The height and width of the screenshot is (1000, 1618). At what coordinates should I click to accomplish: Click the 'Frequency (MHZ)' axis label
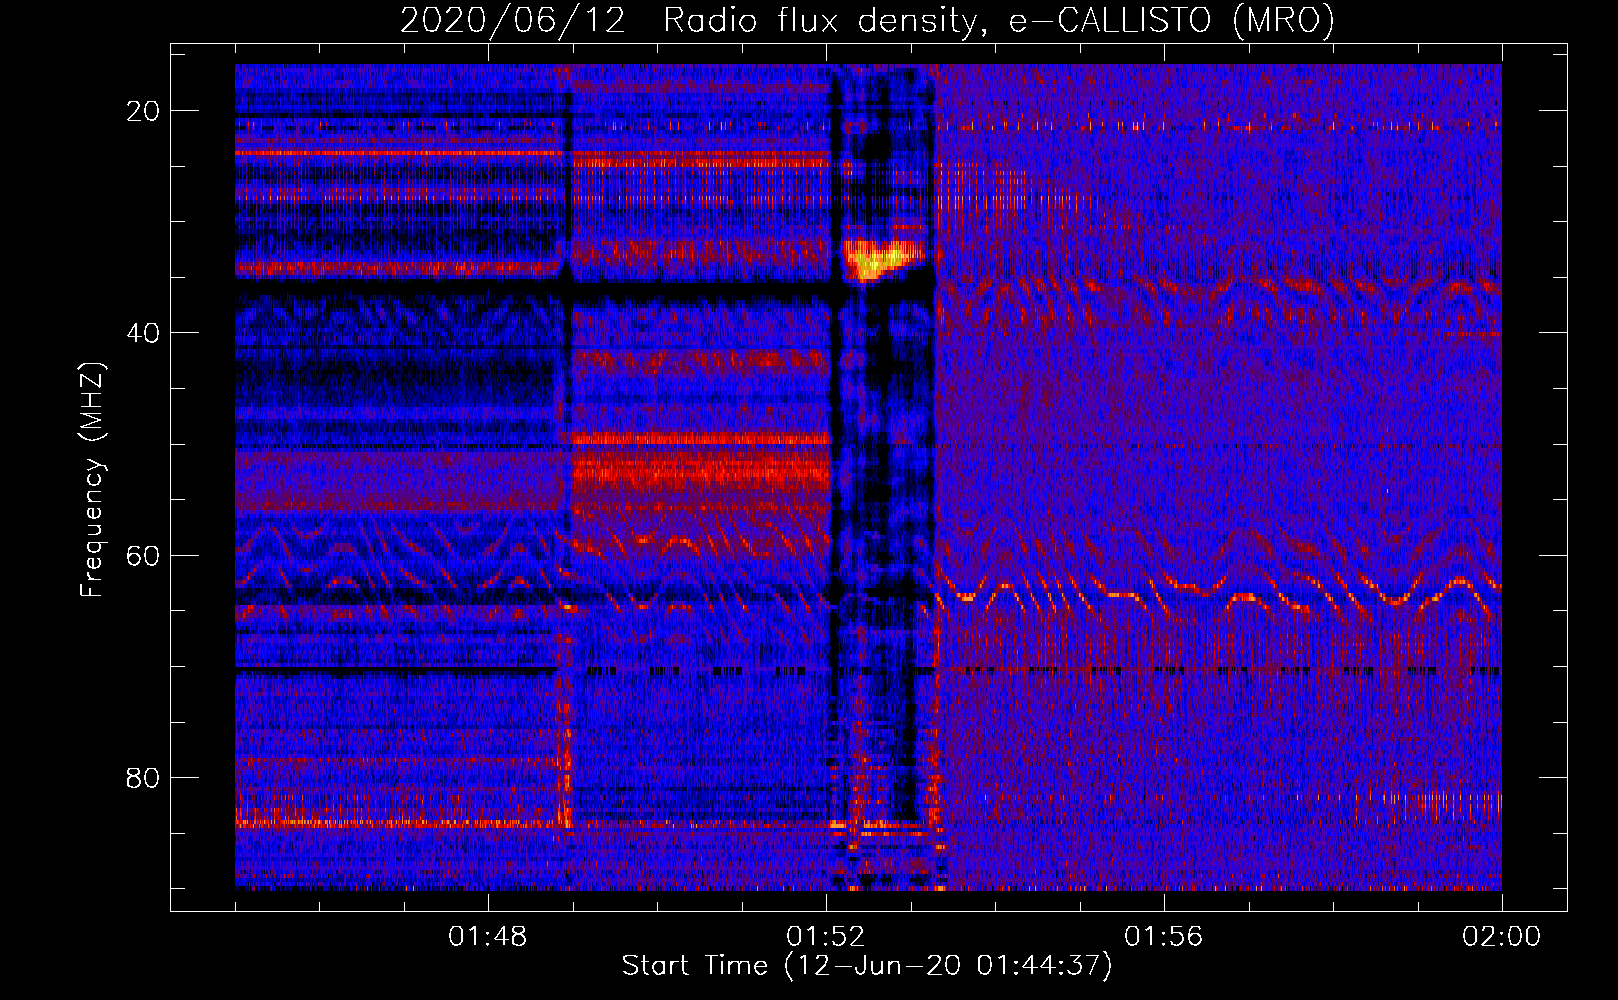coord(92,479)
